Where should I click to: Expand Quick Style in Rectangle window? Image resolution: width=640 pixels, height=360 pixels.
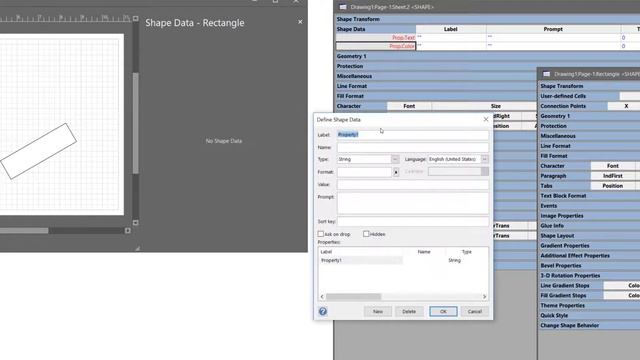(x=554, y=316)
